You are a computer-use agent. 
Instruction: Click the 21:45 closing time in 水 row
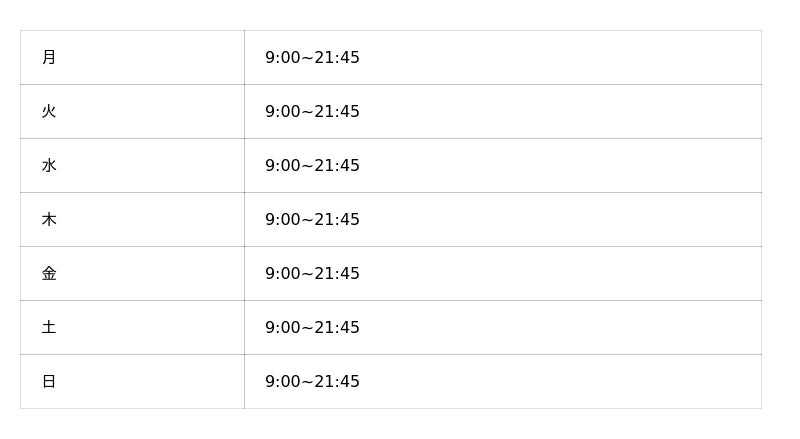337,166
